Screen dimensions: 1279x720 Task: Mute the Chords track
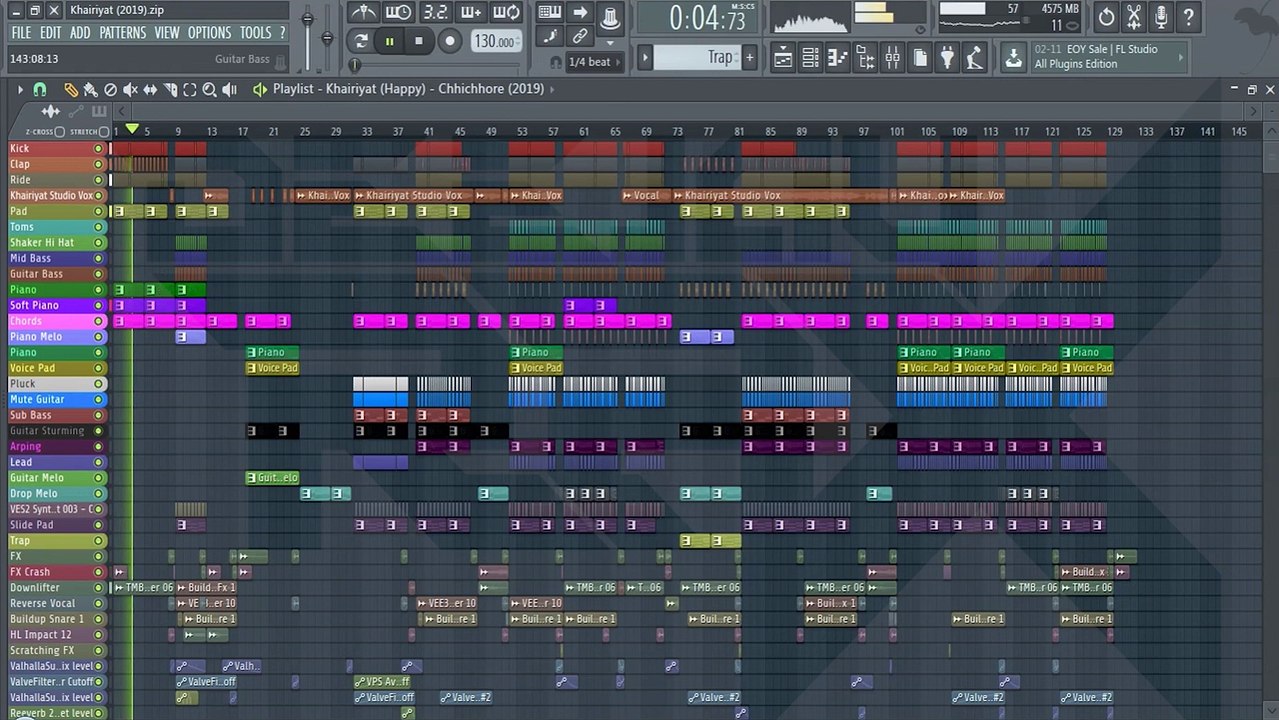98,321
